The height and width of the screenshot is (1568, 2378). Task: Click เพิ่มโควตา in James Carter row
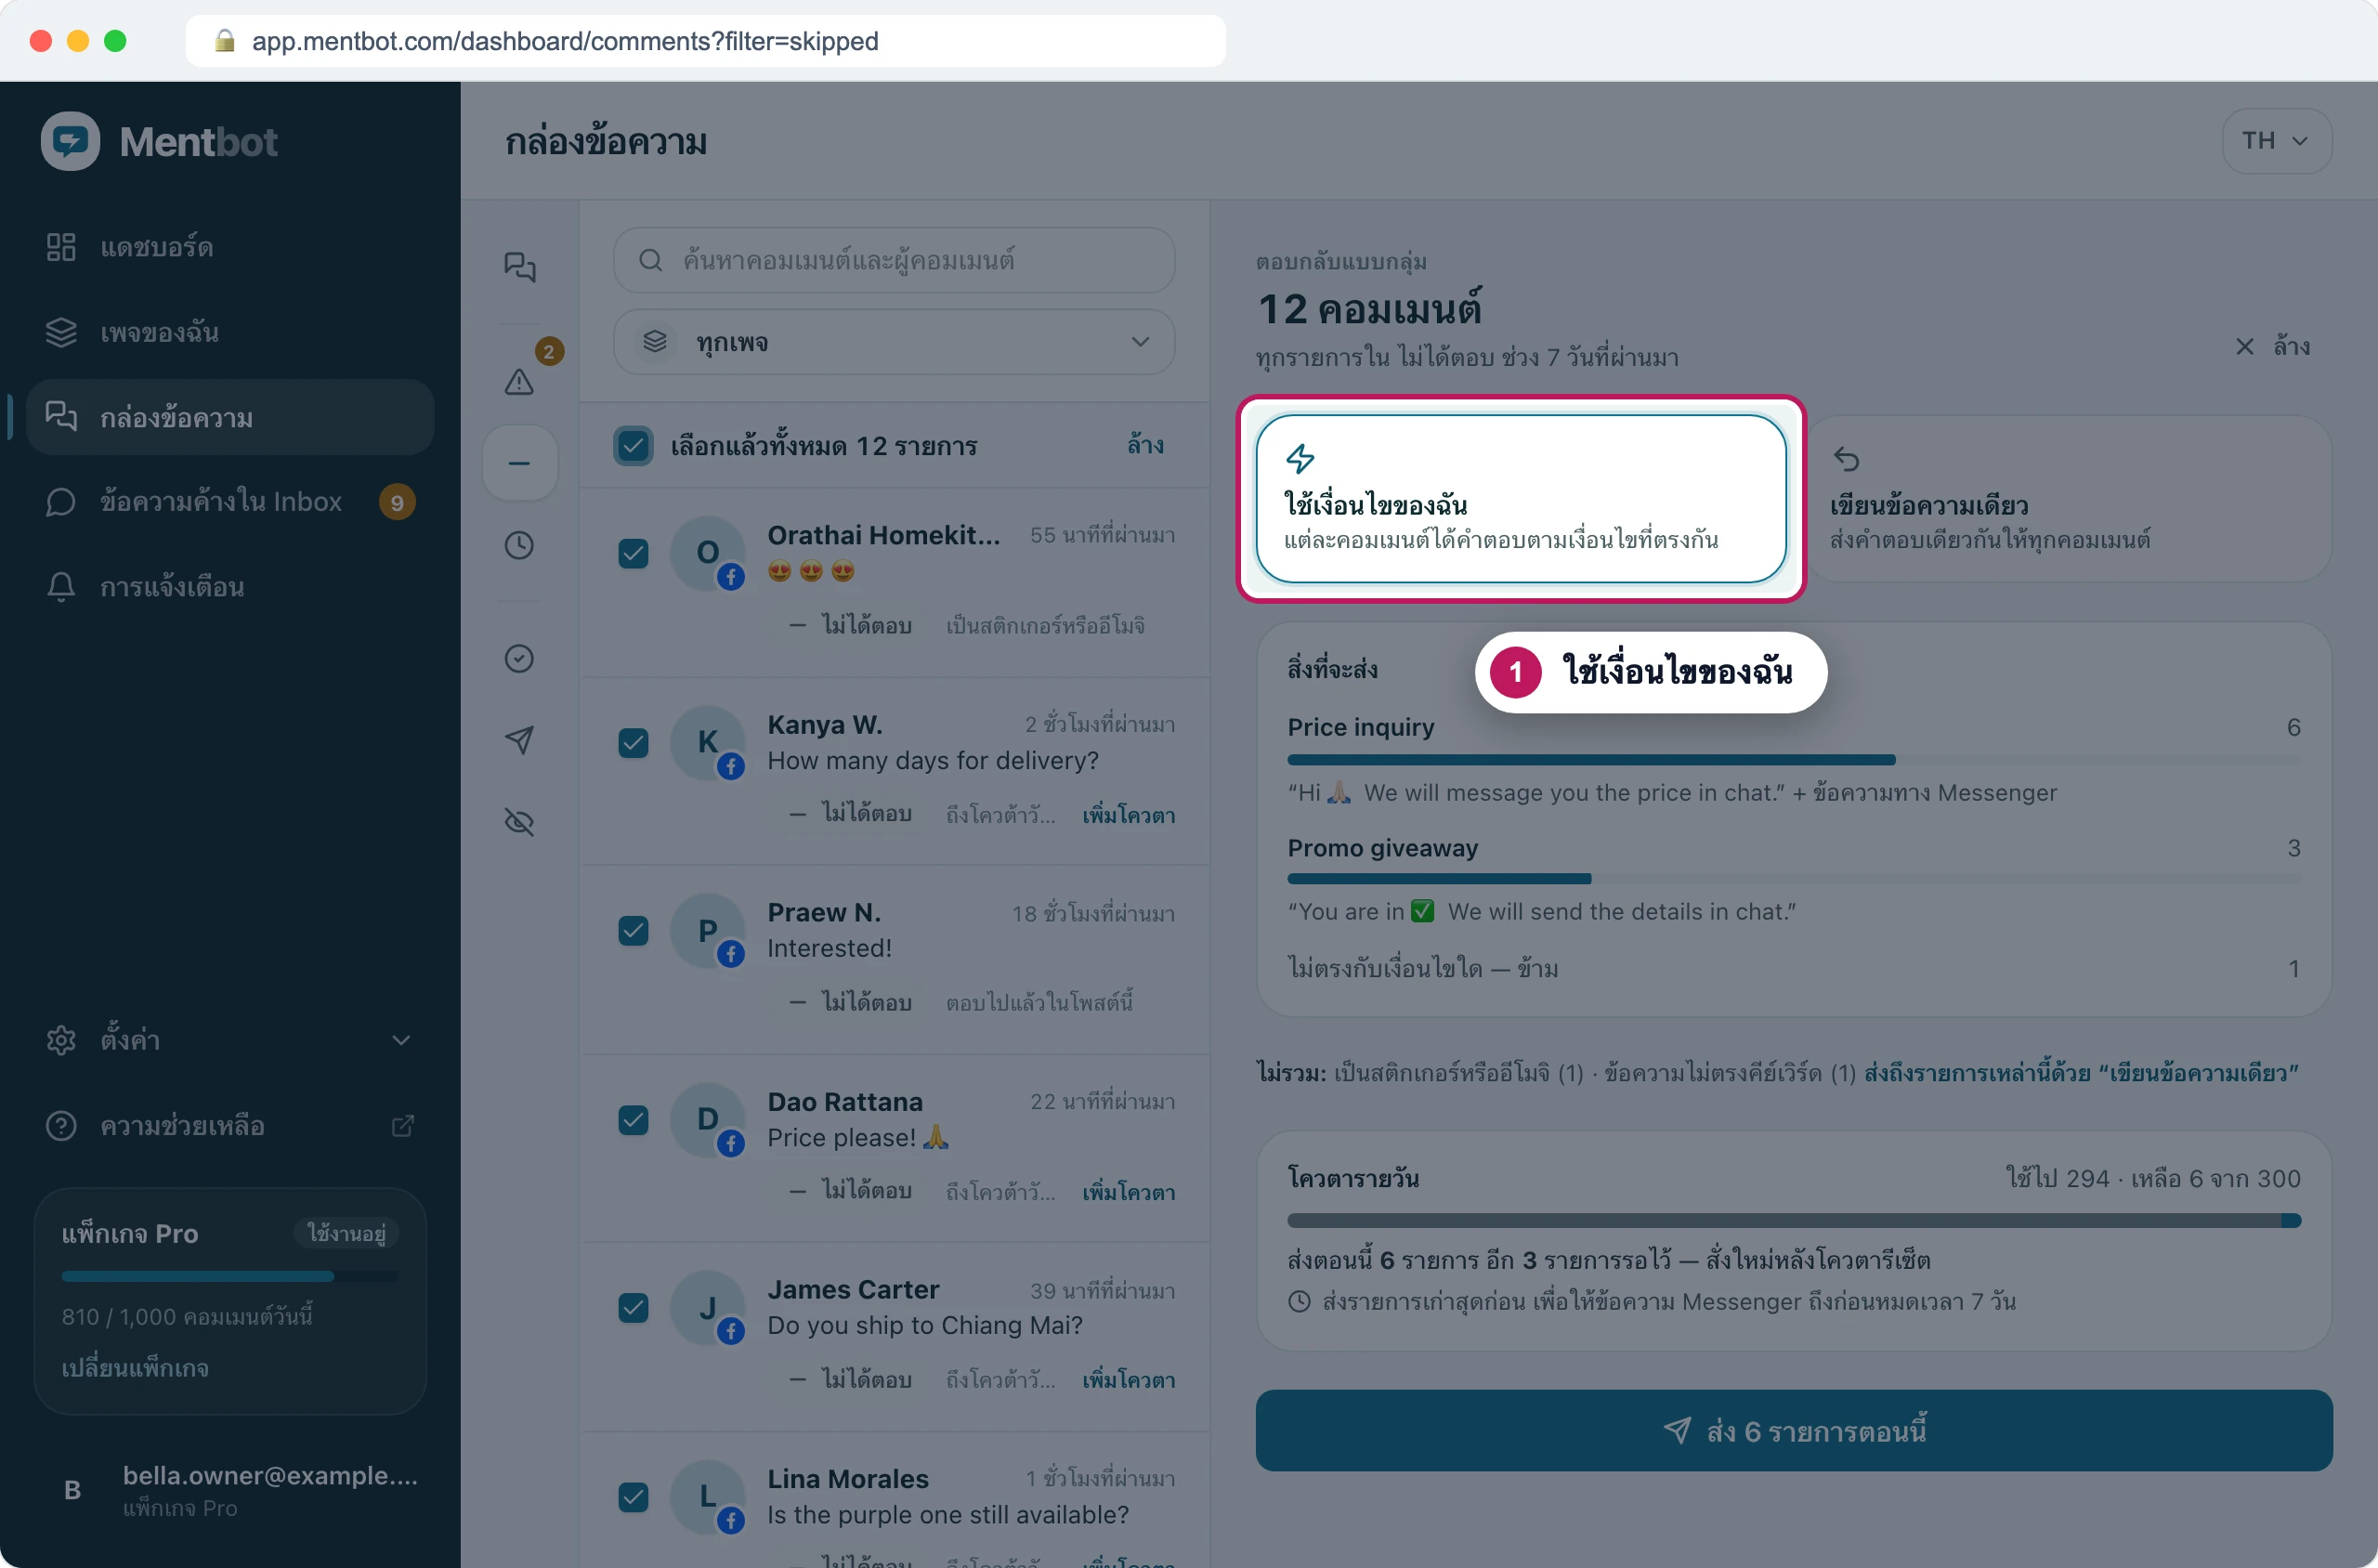[1129, 1380]
